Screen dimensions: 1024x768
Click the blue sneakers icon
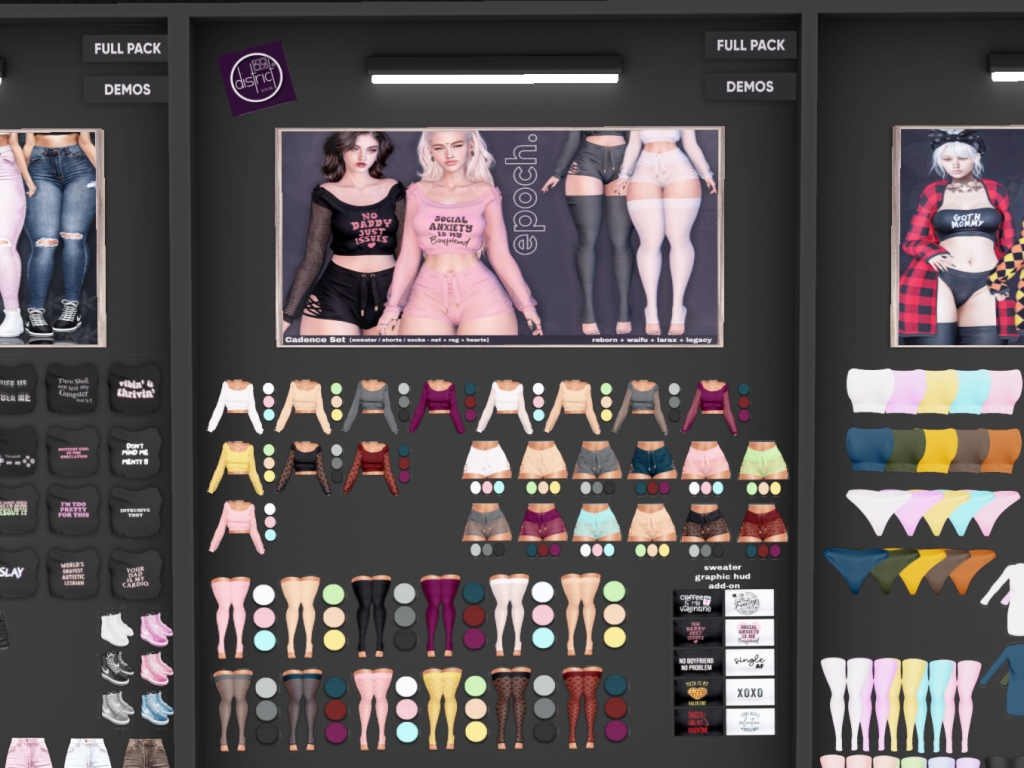(x=154, y=707)
